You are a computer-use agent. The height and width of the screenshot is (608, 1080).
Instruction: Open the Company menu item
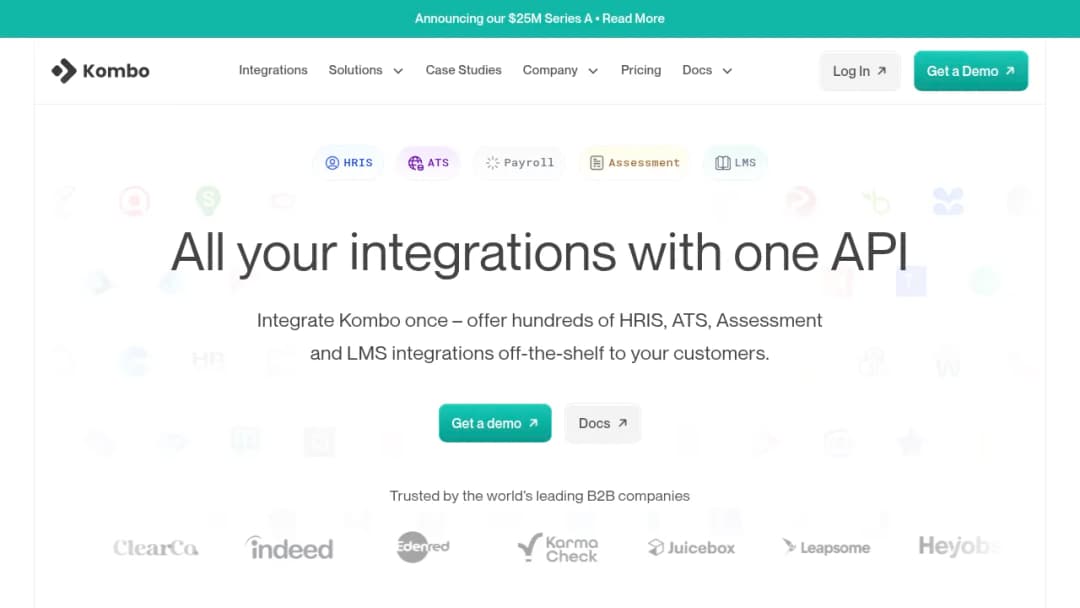tap(550, 70)
